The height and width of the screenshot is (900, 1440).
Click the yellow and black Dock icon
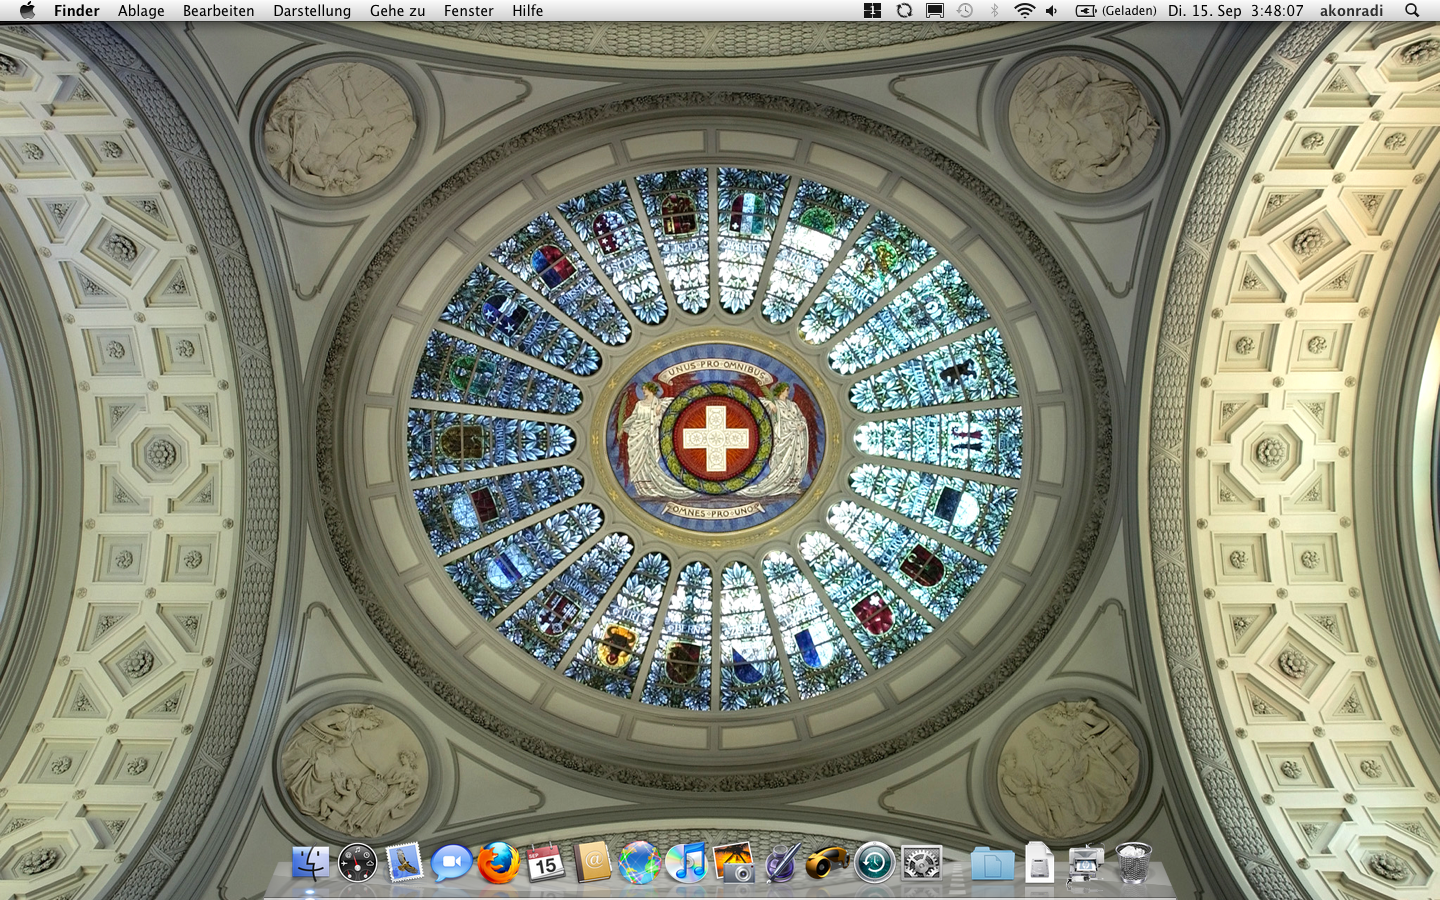tap(827, 862)
